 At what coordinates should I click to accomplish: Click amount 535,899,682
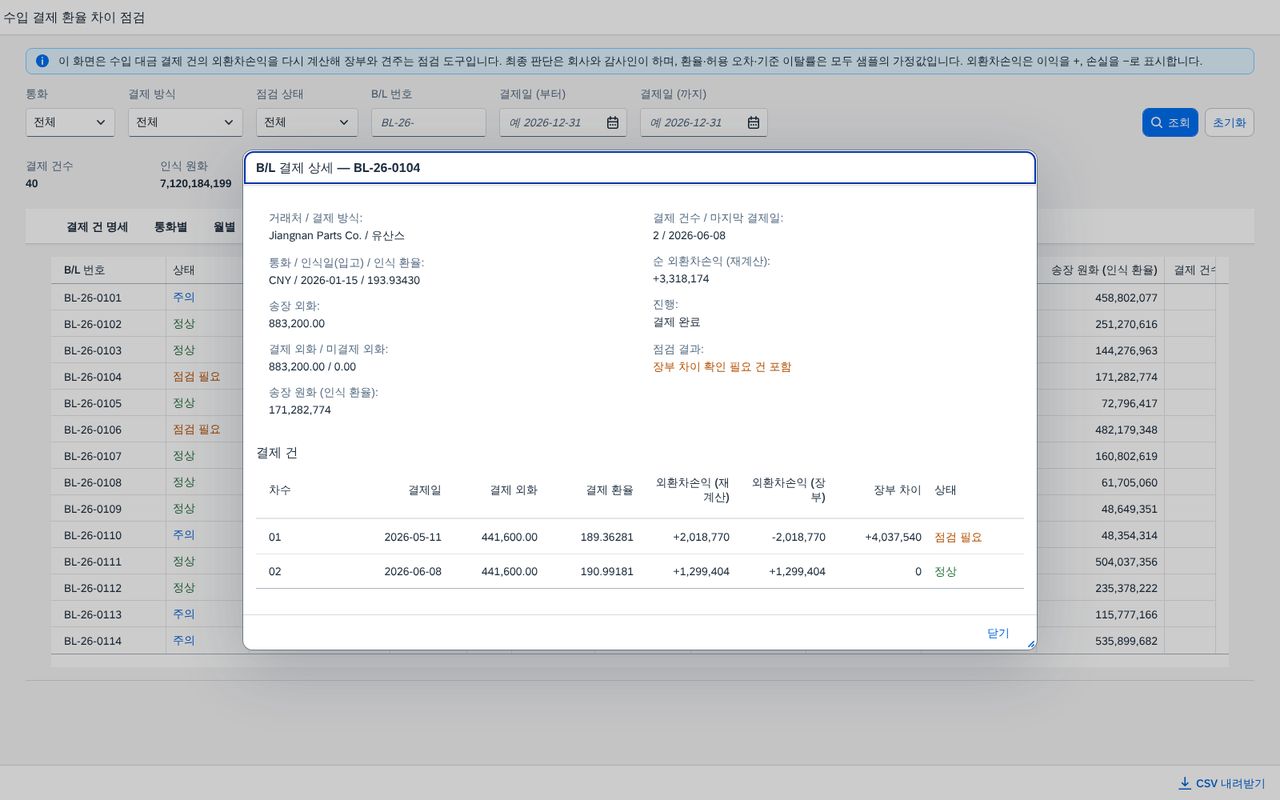point(1126,640)
